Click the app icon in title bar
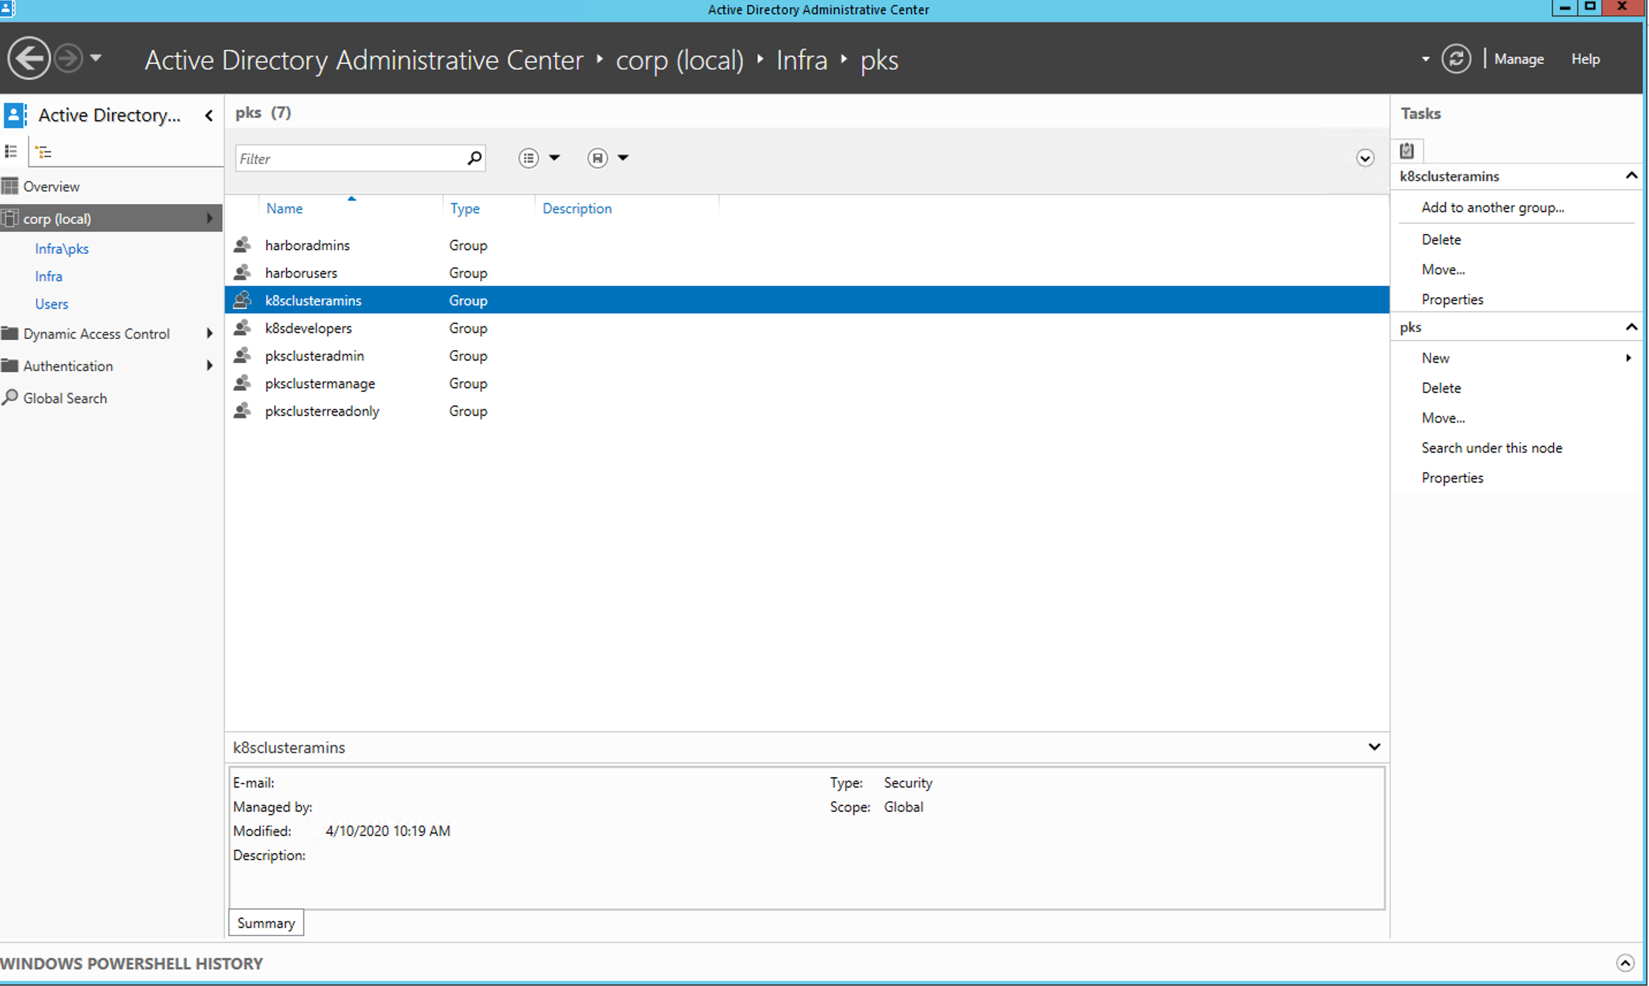Screen dimensions: 1649x986 [7, 9]
